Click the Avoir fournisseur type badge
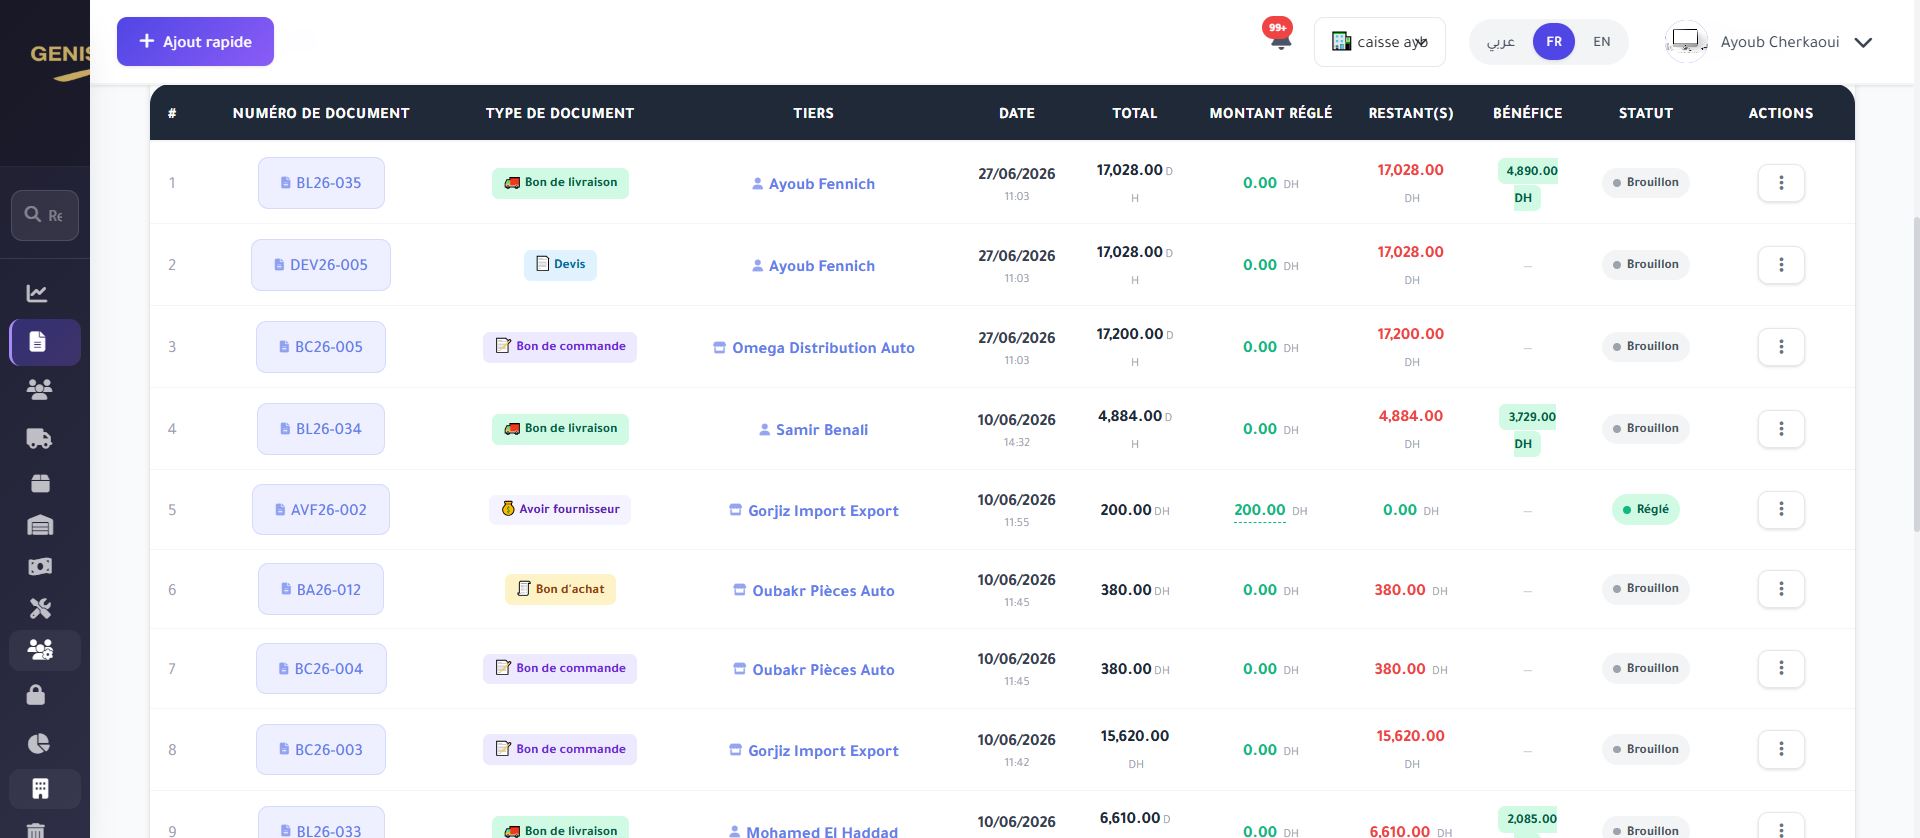This screenshot has height=838, width=1920. coord(560,509)
